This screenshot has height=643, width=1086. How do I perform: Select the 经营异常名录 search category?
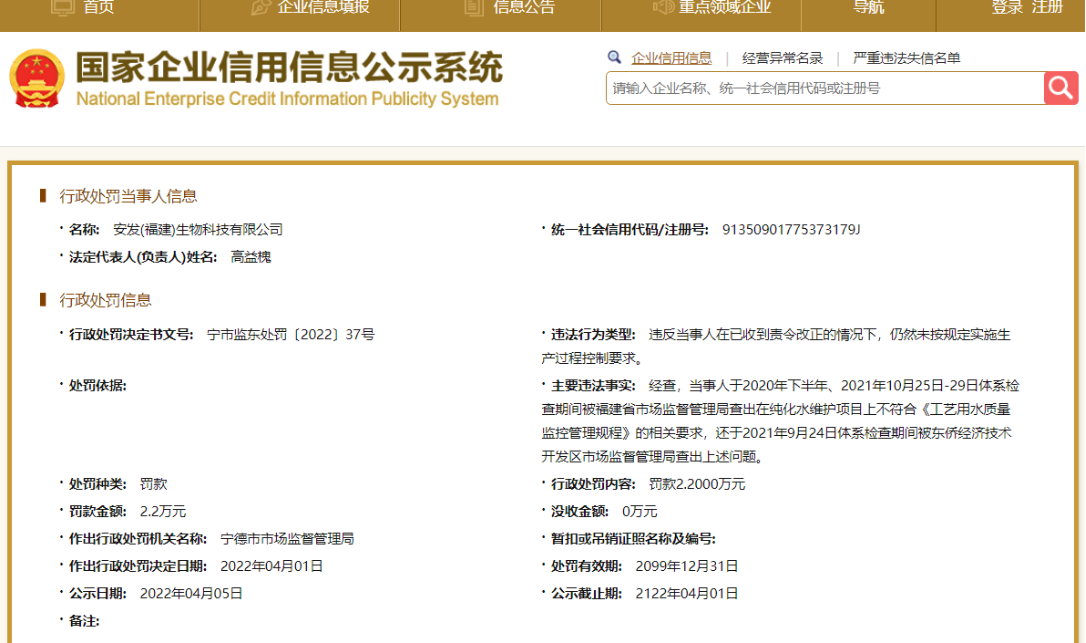783,58
